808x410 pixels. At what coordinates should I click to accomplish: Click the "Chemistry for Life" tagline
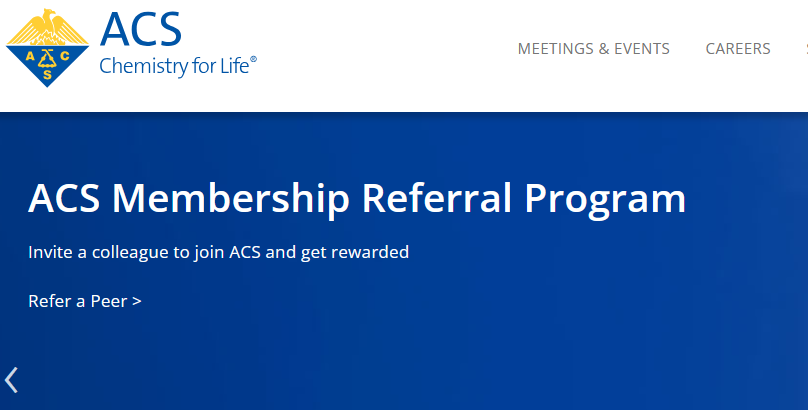(174, 67)
